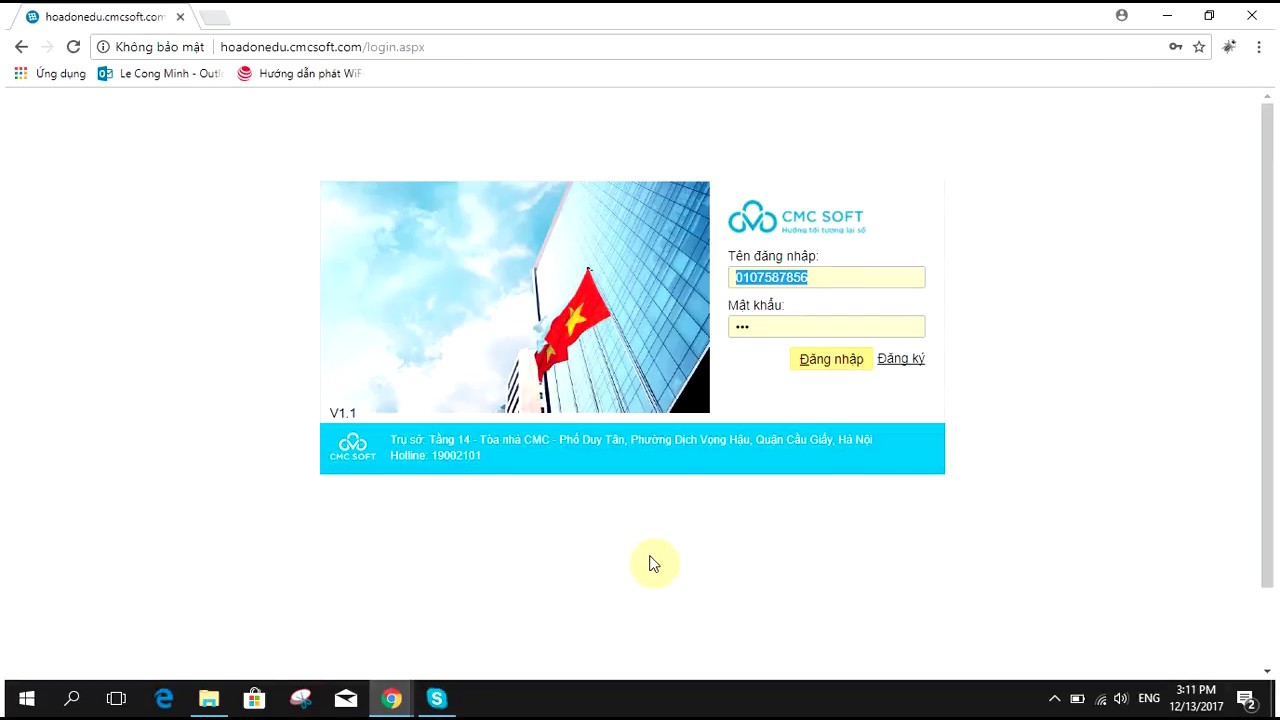1280x720 pixels.
Task: Click the V1.1 version label
Action: tap(343, 413)
